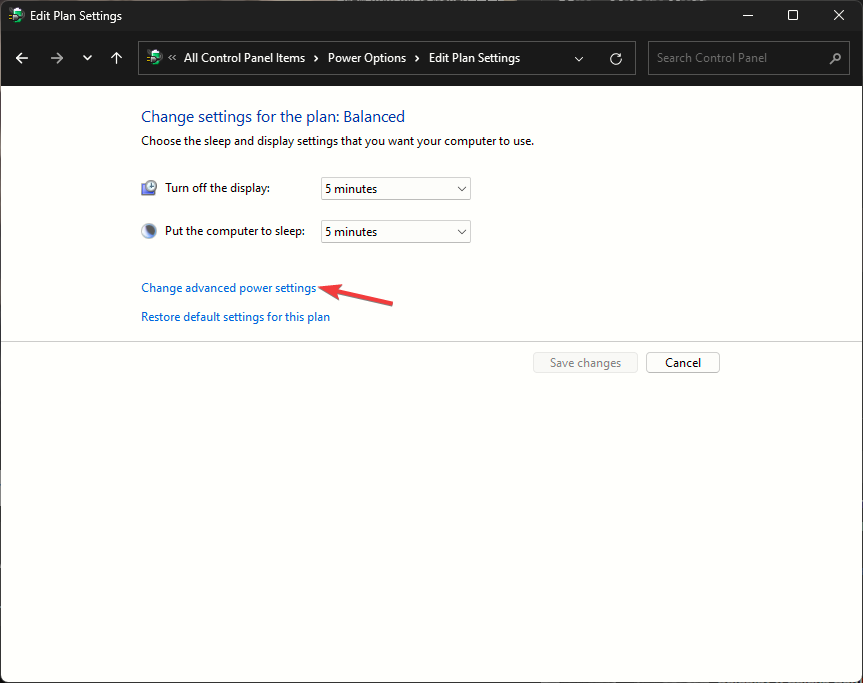Click the Put the computer to sleep label
Image resolution: width=863 pixels, height=683 pixels.
point(235,231)
